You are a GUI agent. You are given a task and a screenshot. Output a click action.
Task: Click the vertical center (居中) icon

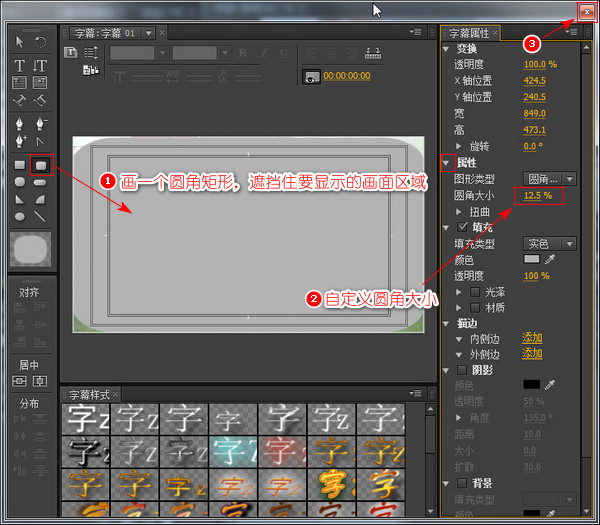tap(20, 381)
